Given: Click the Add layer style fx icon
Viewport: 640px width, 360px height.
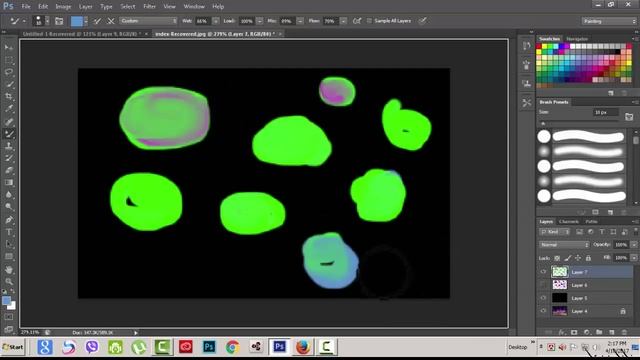Looking at the screenshot, I should click(562, 332).
